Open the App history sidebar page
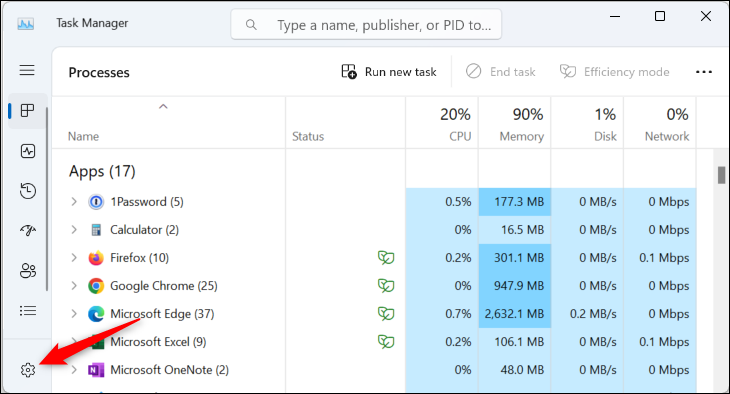Screen dimensions: 730x394 pyautogui.click(x=28, y=191)
